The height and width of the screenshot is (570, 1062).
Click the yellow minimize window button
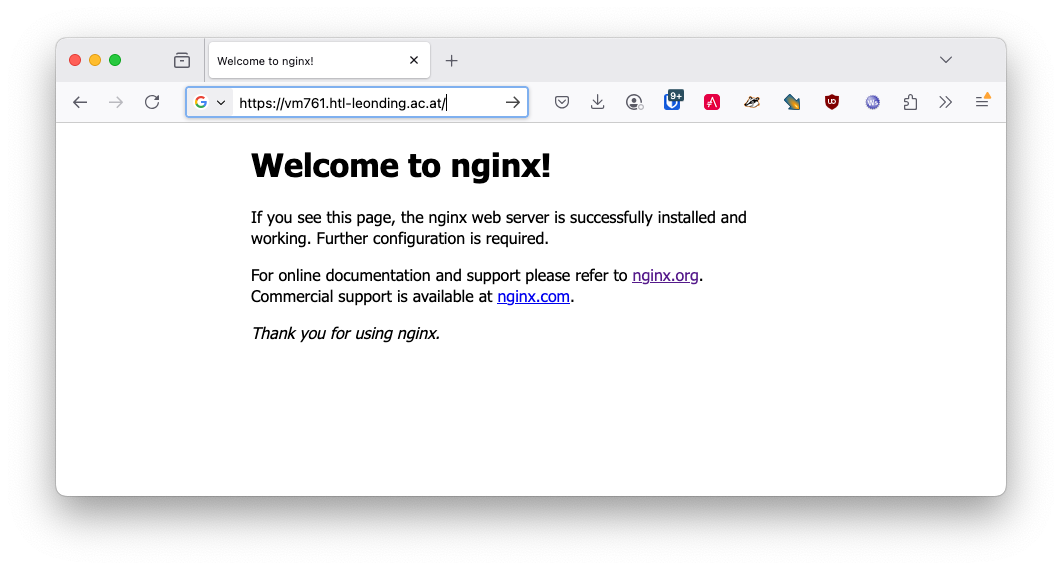[x=95, y=60]
